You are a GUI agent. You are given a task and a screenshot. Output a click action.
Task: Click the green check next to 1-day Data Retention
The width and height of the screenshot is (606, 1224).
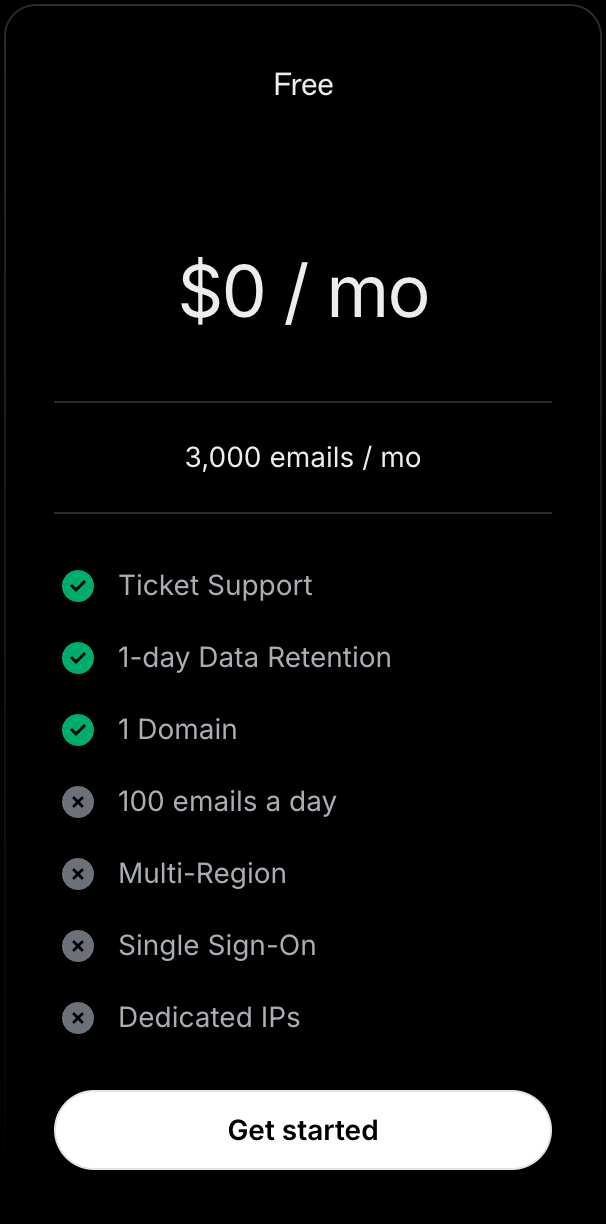(78, 658)
